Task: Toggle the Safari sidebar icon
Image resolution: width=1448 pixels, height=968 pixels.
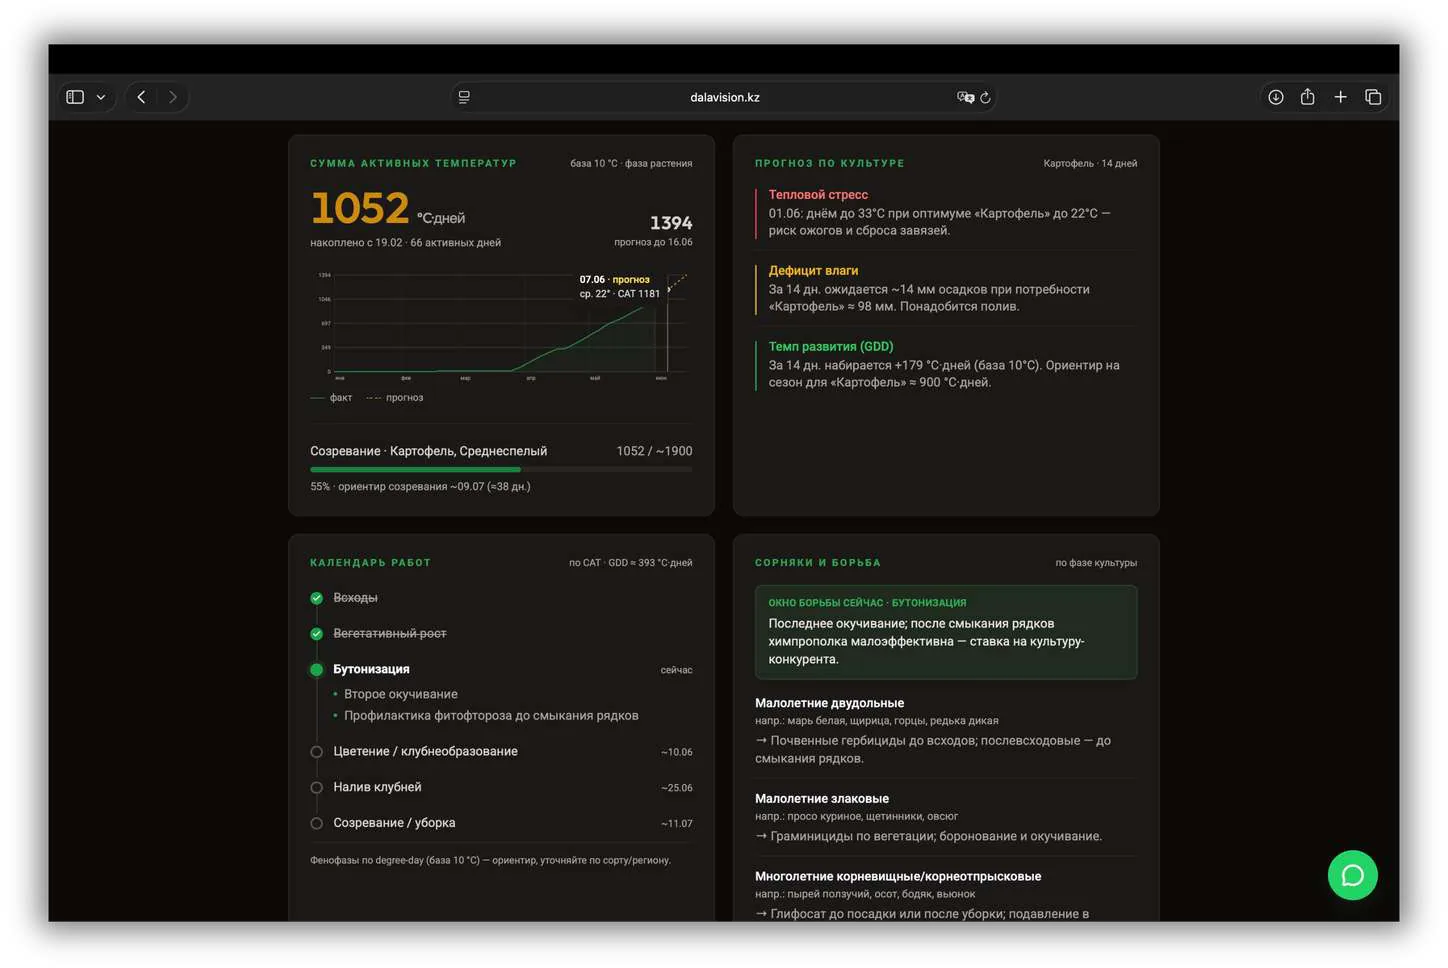Action: (x=75, y=97)
